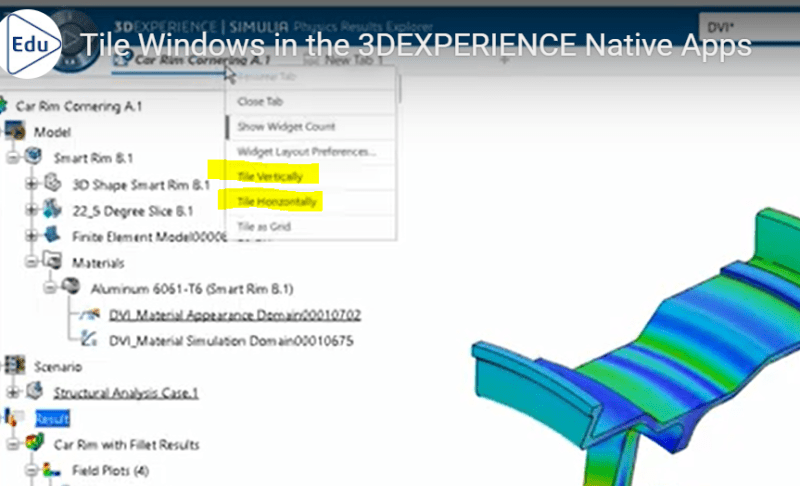
Task: Select the 3D Shape Smart Rim B.1 label
Action: click(141, 185)
